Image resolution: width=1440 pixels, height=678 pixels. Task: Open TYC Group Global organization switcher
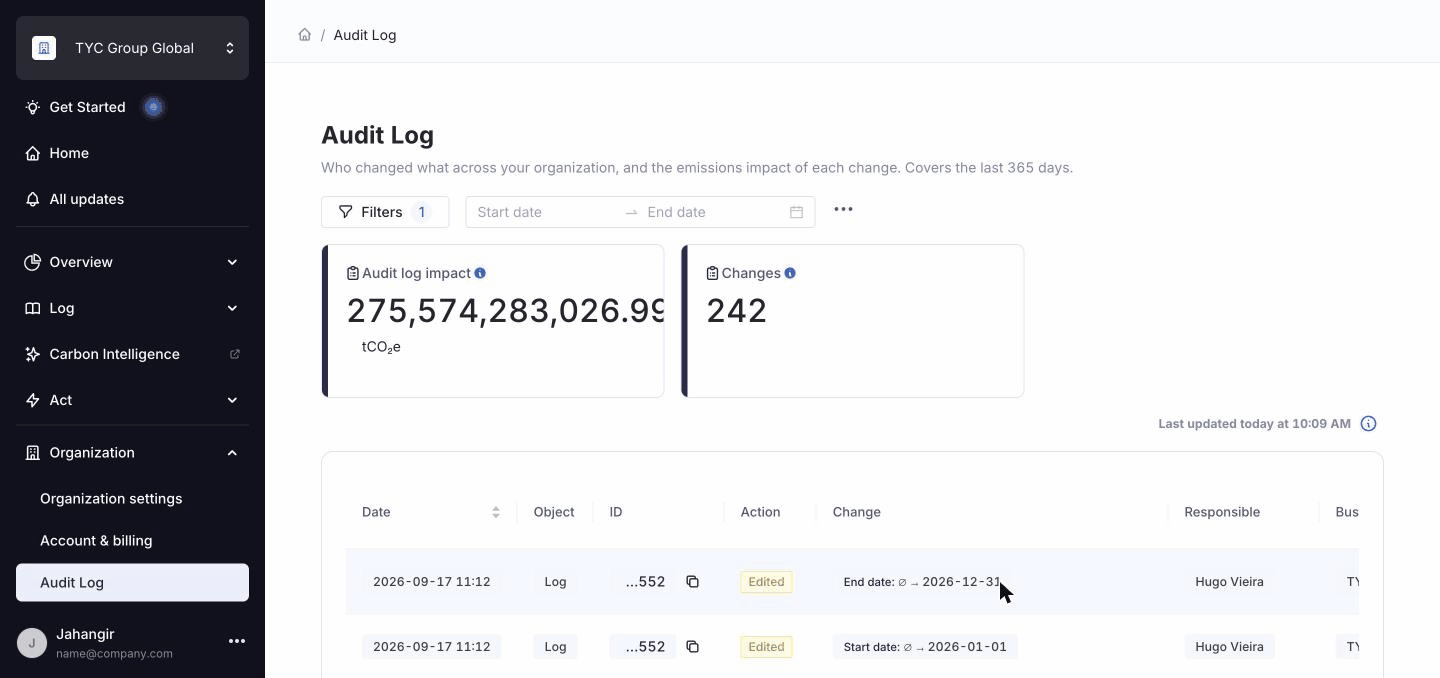pyautogui.click(x=132, y=48)
